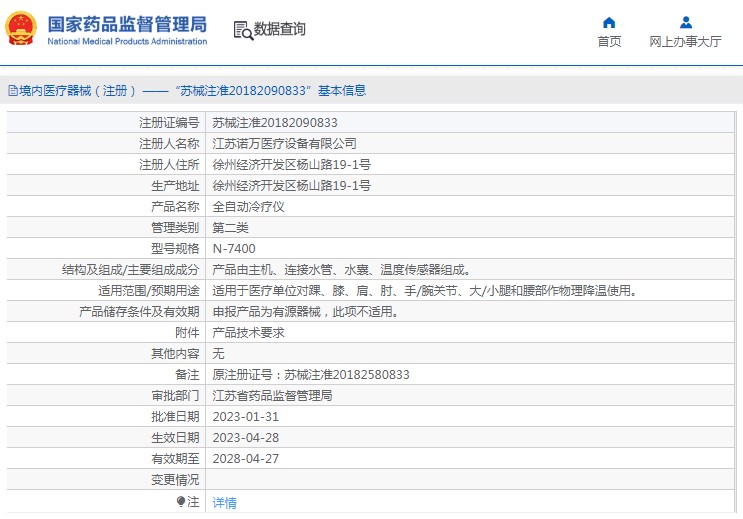Click the 注册人名称 row label

(x=169, y=144)
